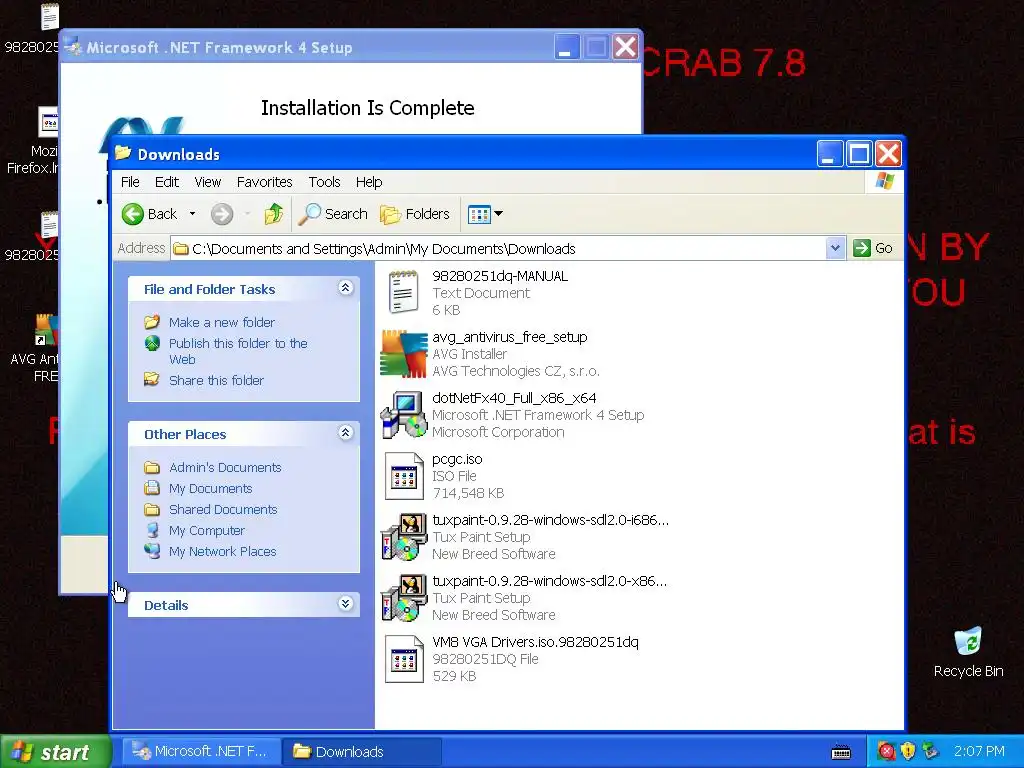Select the tuxpaint x86 setup icon
The width and height of the screenshot is (1024, 768).
[x=404, y=598]
